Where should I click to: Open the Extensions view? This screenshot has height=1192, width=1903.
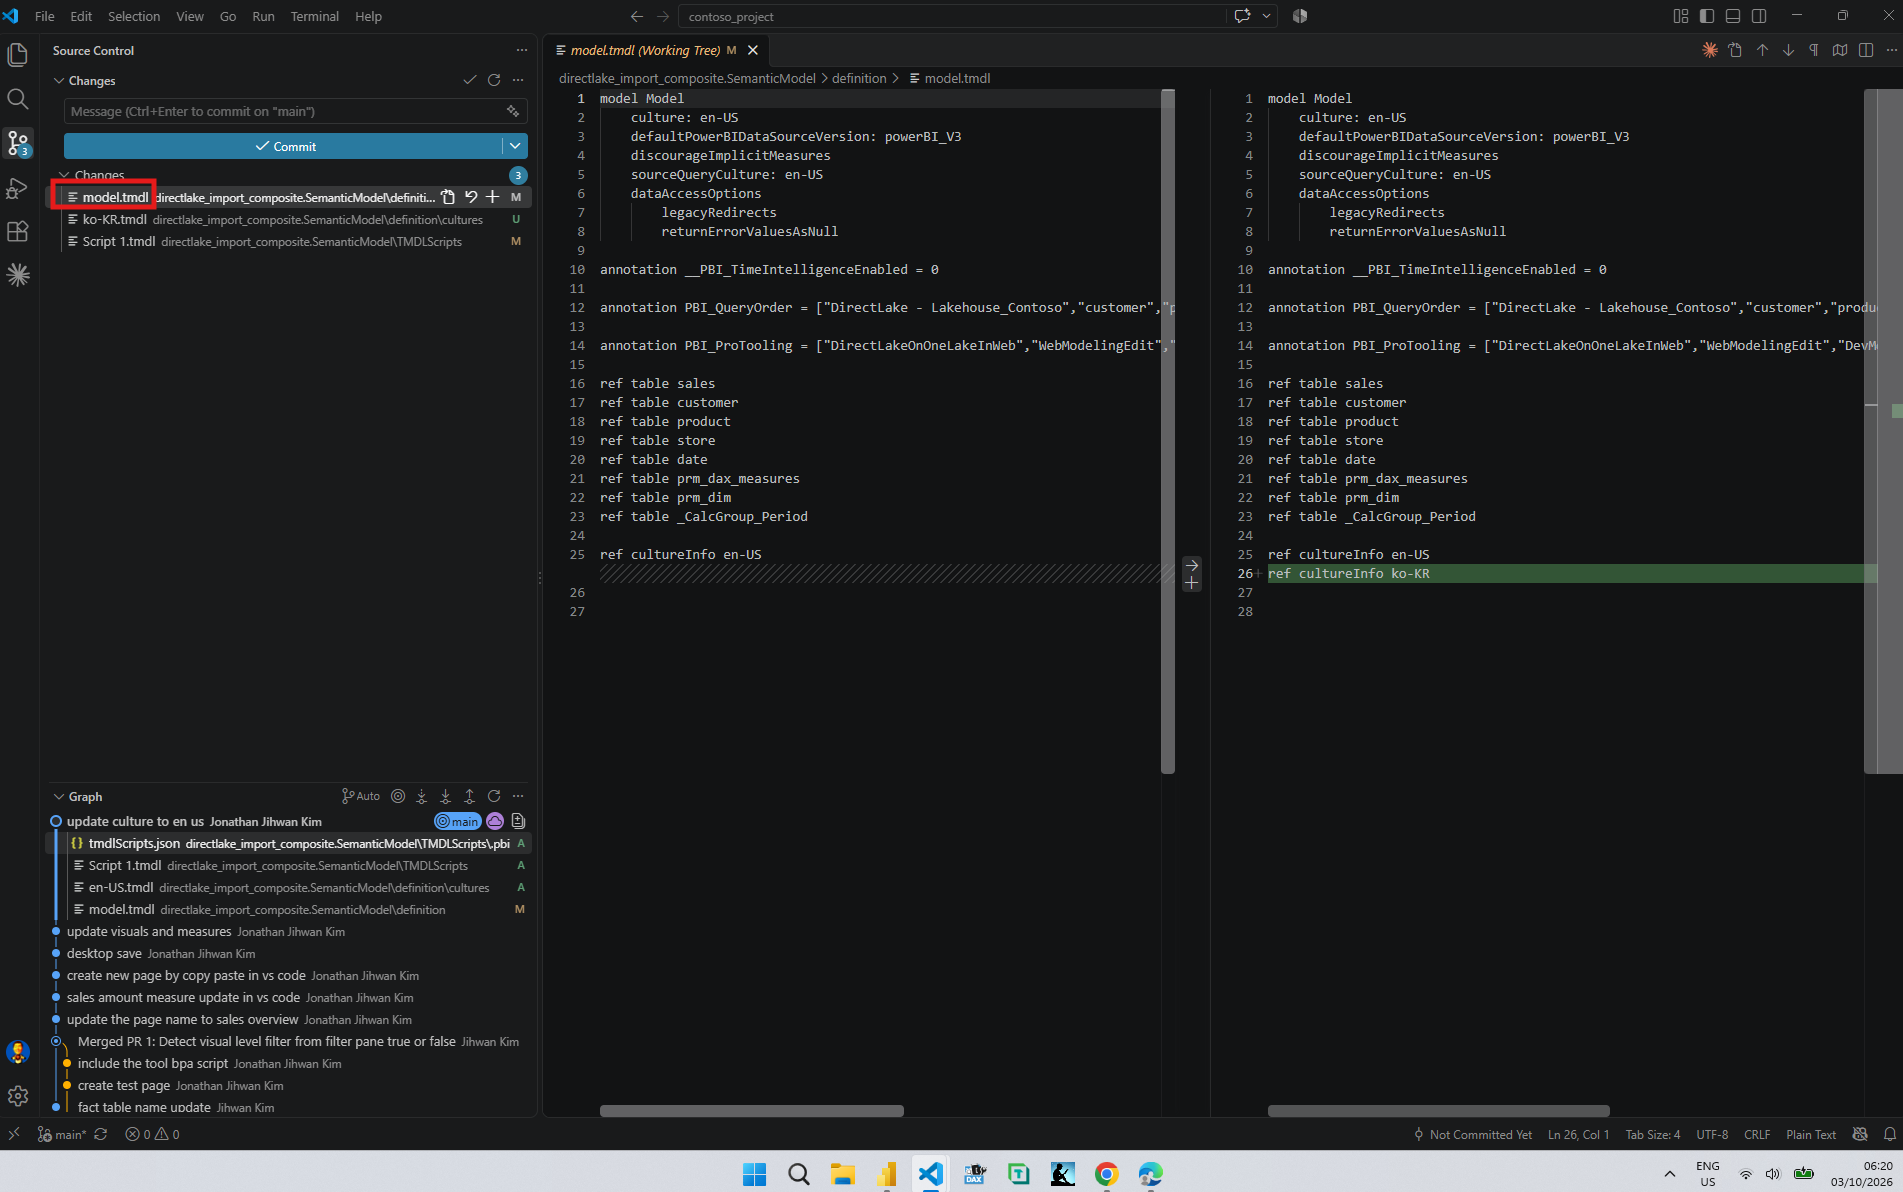[18, 231]
